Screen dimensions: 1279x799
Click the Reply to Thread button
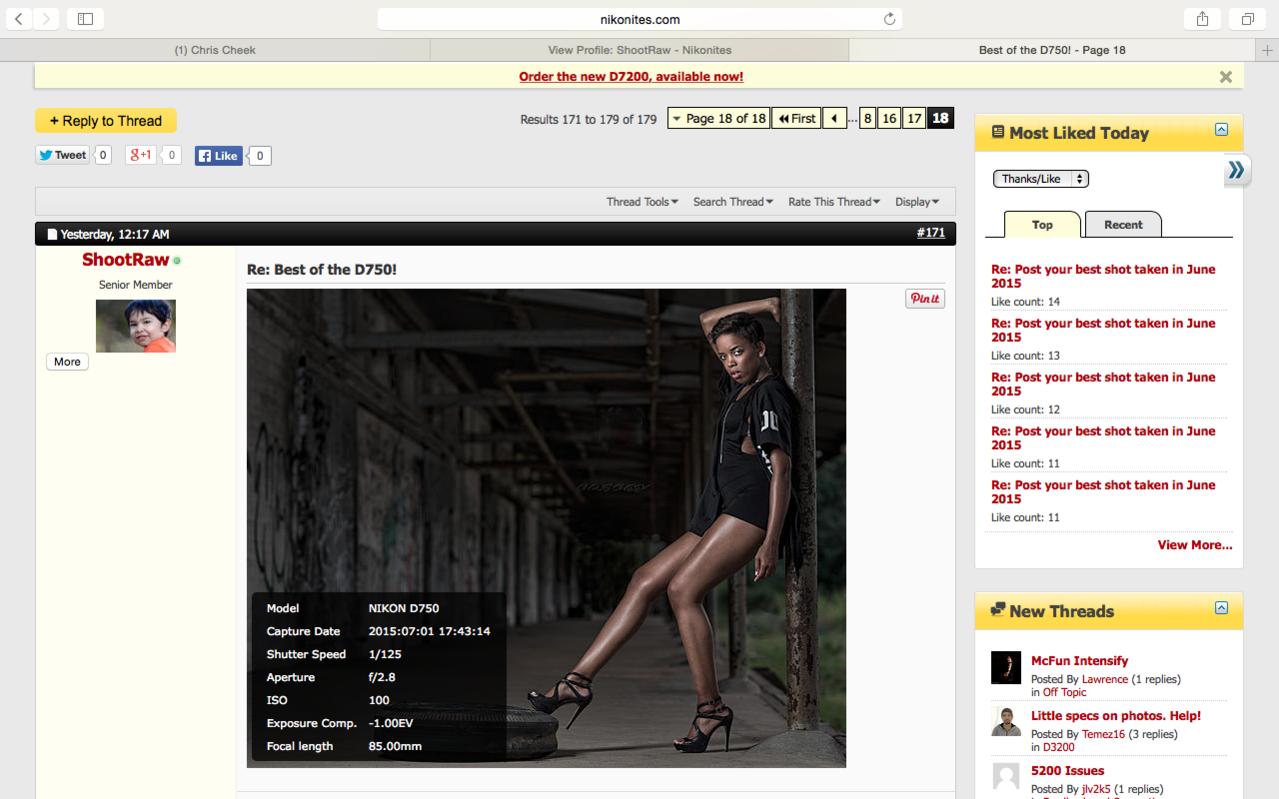(x=106, y=121)
